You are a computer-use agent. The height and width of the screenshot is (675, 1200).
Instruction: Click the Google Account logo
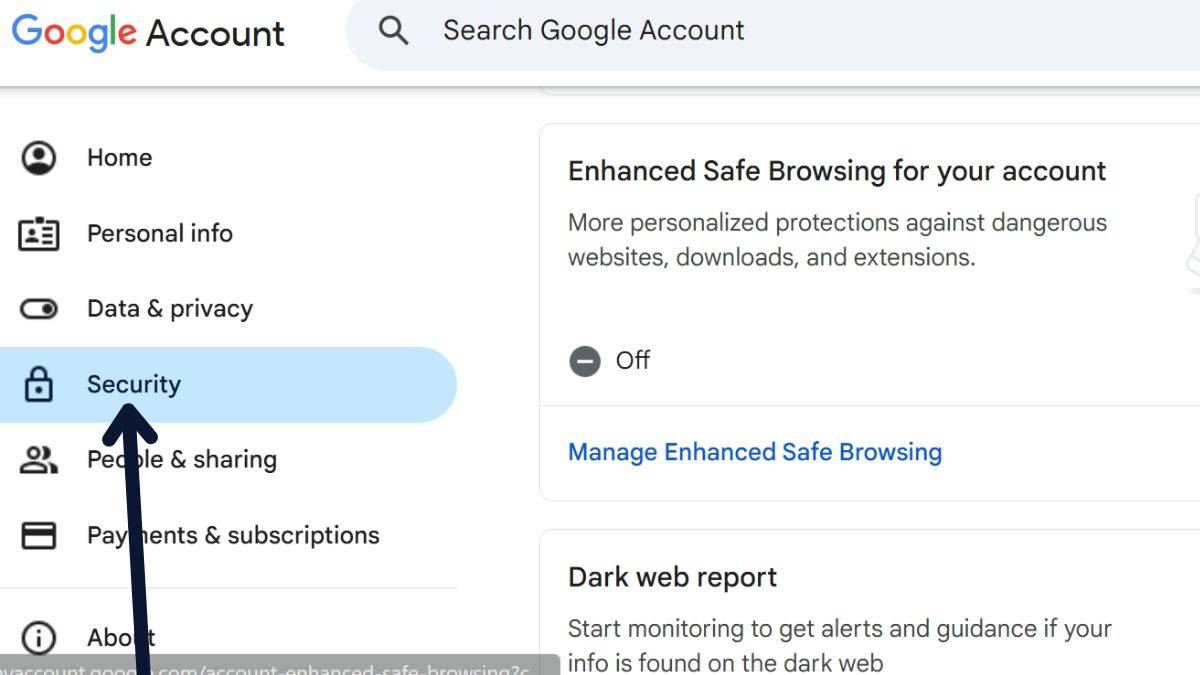point(148,33)
